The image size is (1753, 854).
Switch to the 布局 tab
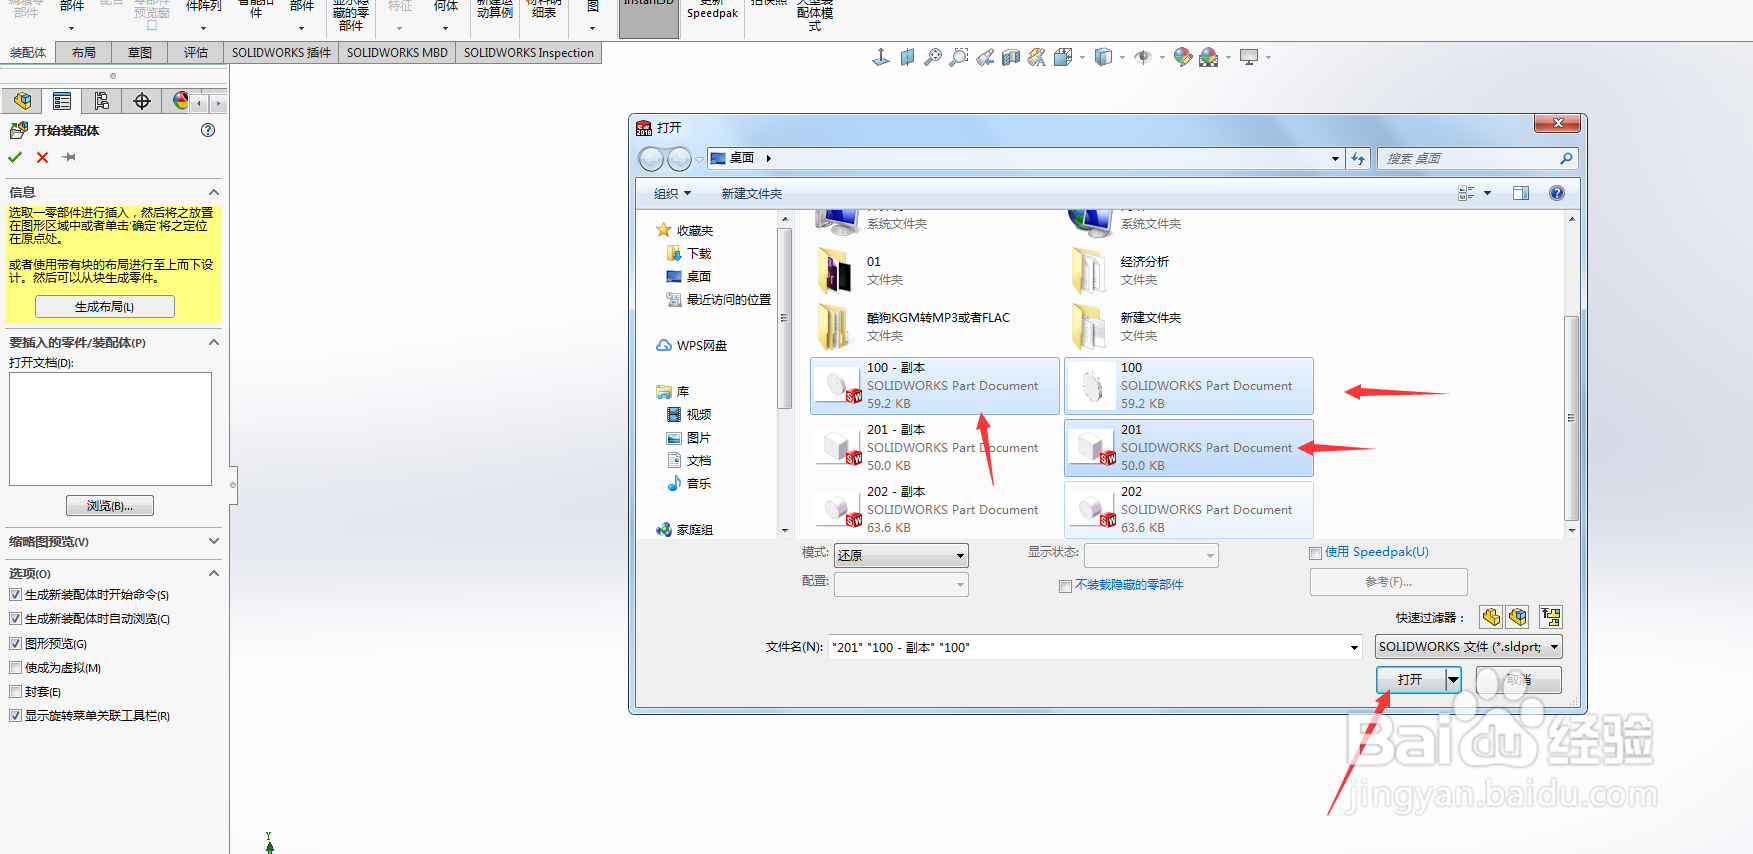tap(84, 53)
